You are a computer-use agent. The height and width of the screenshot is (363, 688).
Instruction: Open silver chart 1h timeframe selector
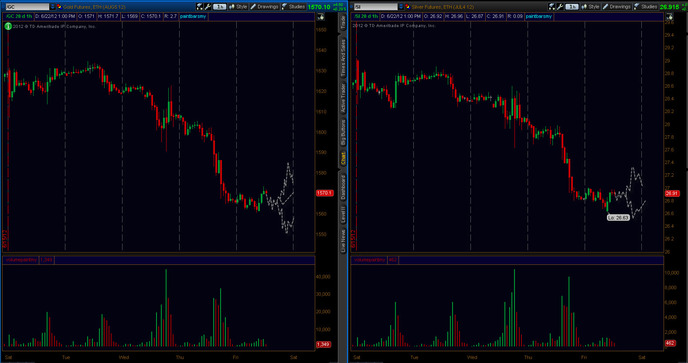[571, 7]
